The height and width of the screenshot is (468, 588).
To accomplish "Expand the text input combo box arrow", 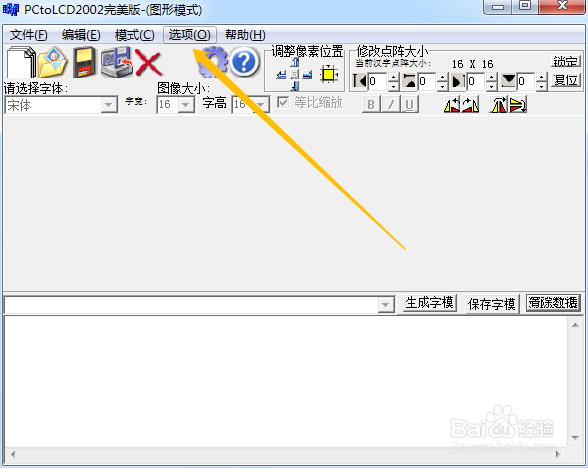I will pos(386,304).
